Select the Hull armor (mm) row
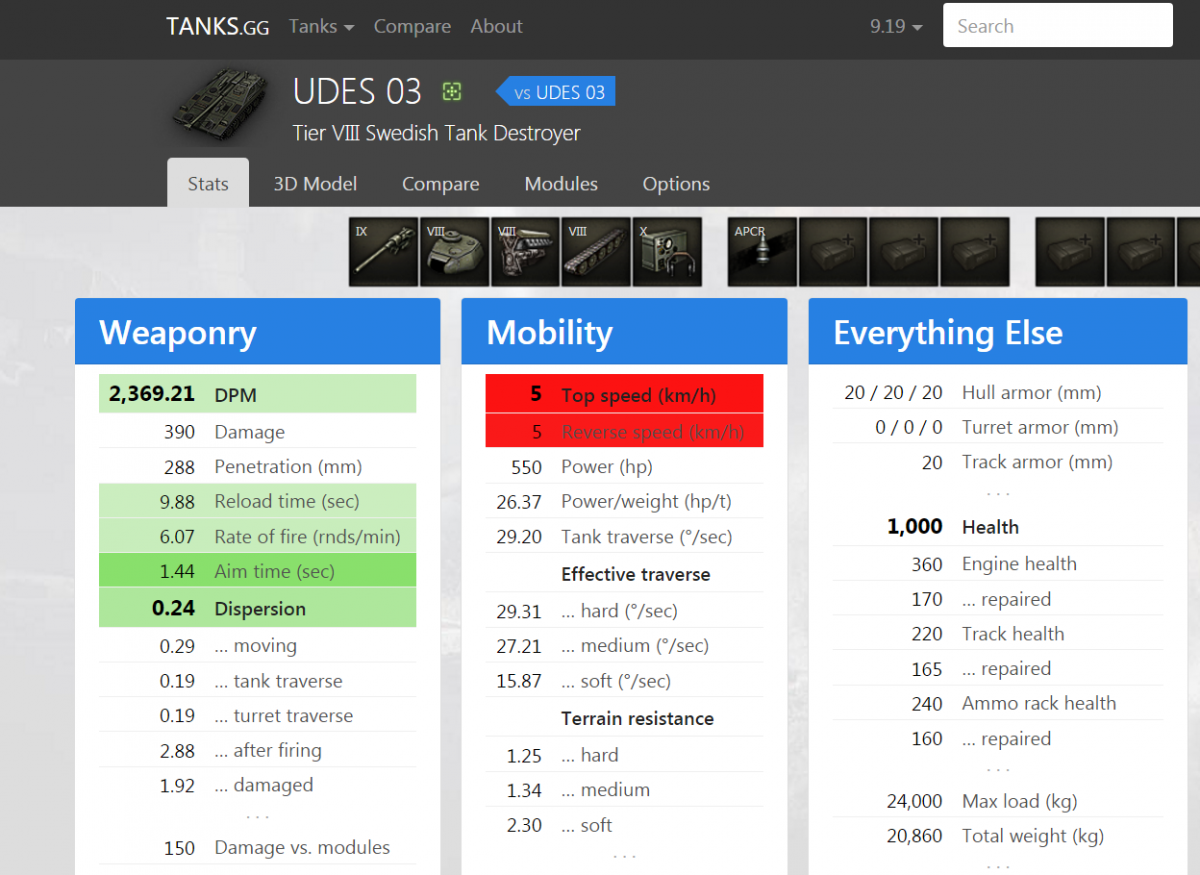This screenshot has height=875, width=1200. (998, 392)
